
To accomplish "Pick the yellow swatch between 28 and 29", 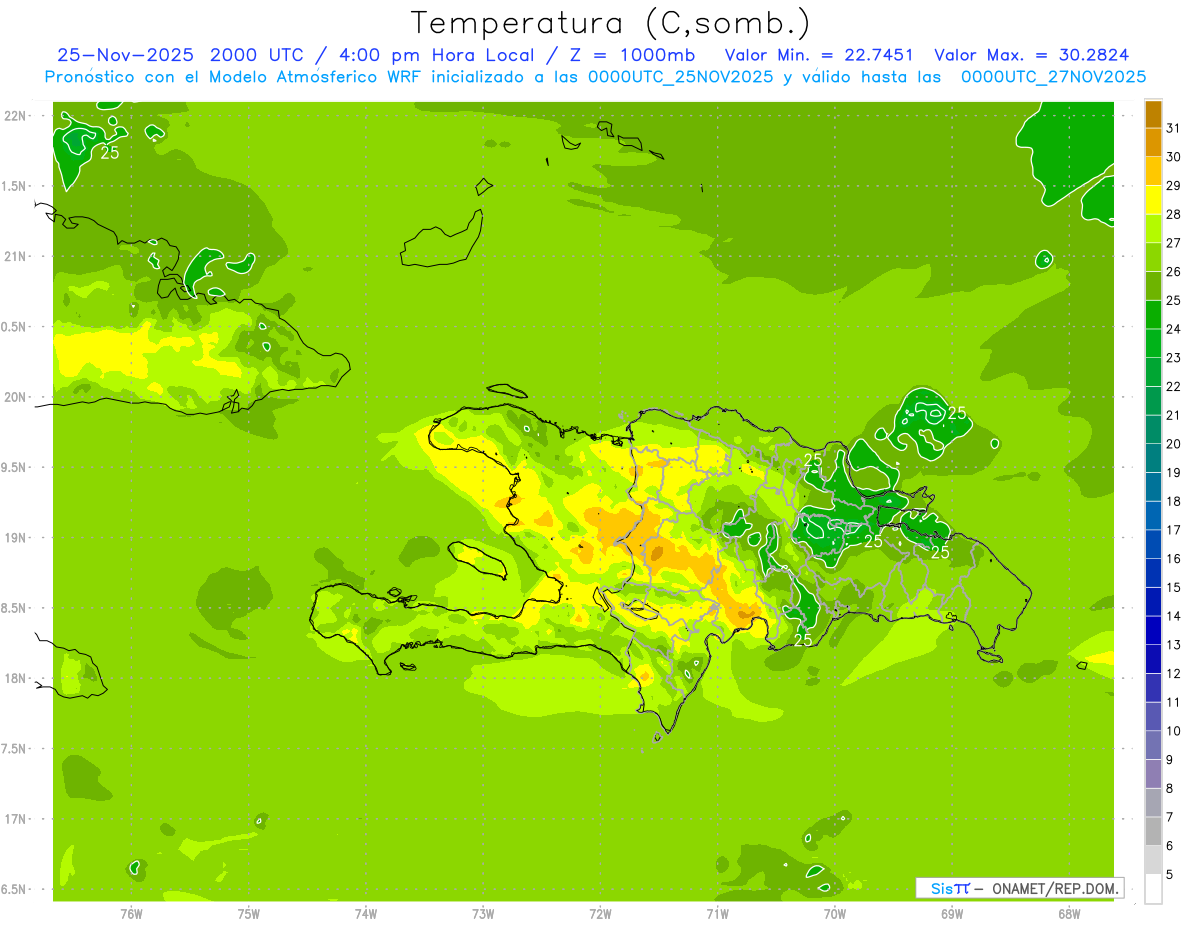I will 1153,200.
